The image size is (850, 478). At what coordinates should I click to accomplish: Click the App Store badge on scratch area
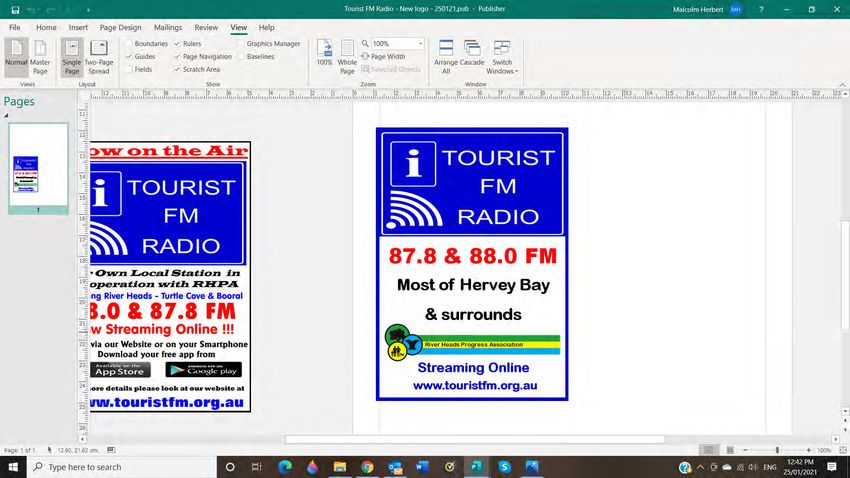click(x=120, y=370)
